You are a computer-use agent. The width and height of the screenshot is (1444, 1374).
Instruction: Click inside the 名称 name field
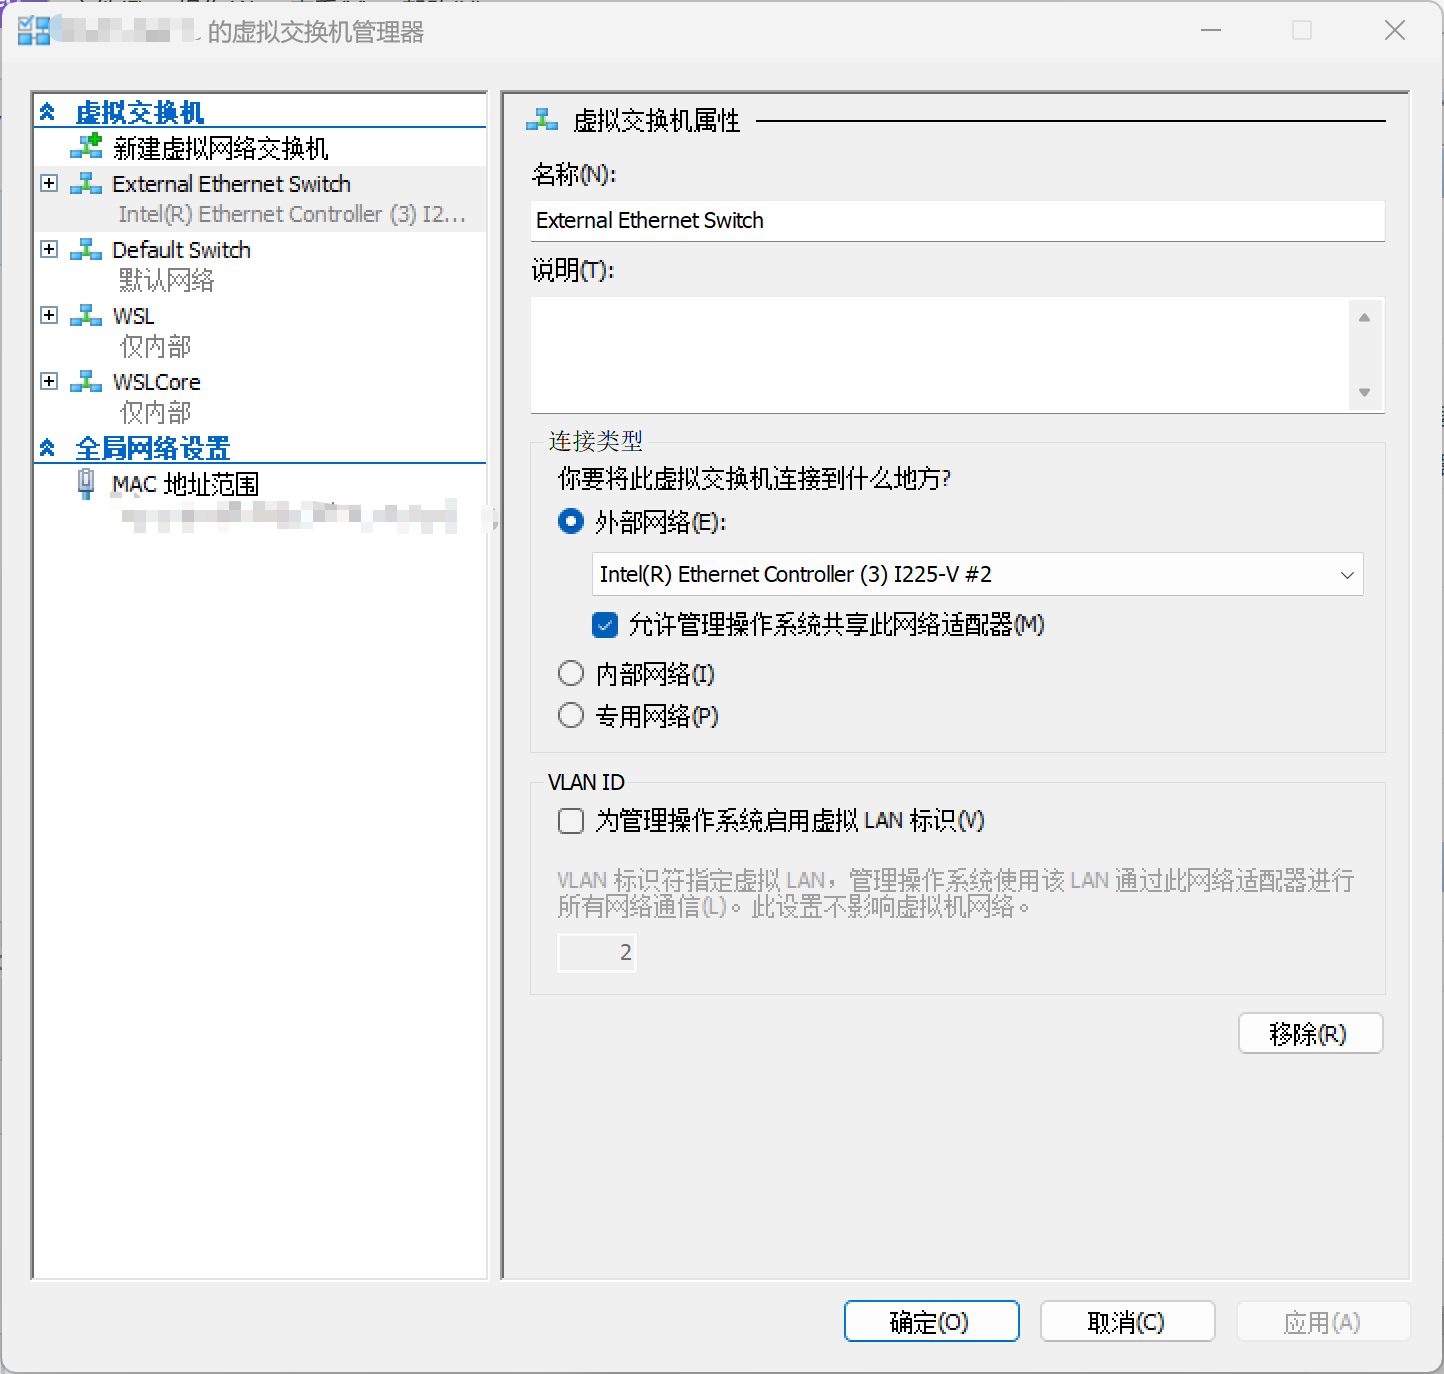click(955, 220)
